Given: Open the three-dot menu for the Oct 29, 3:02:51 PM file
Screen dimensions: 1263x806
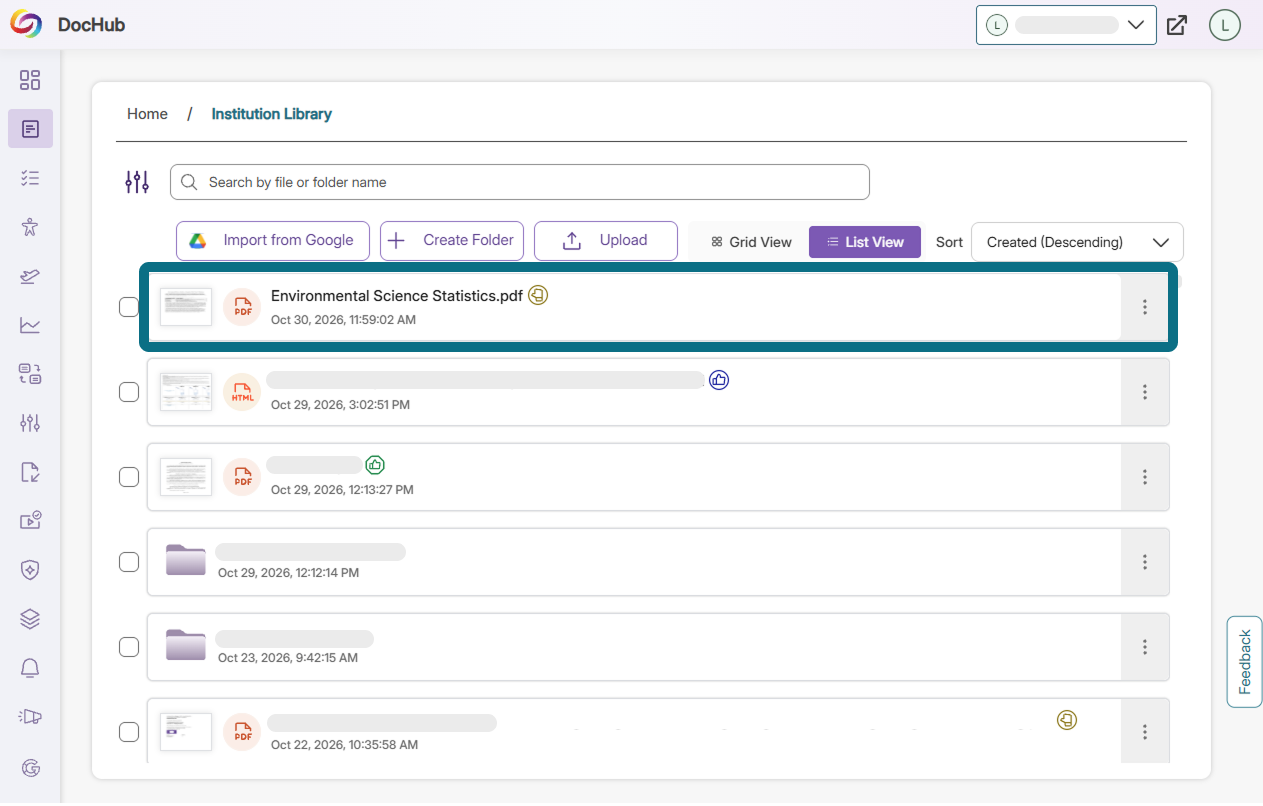Looking at the screenshot, I should click(1145, 392).
